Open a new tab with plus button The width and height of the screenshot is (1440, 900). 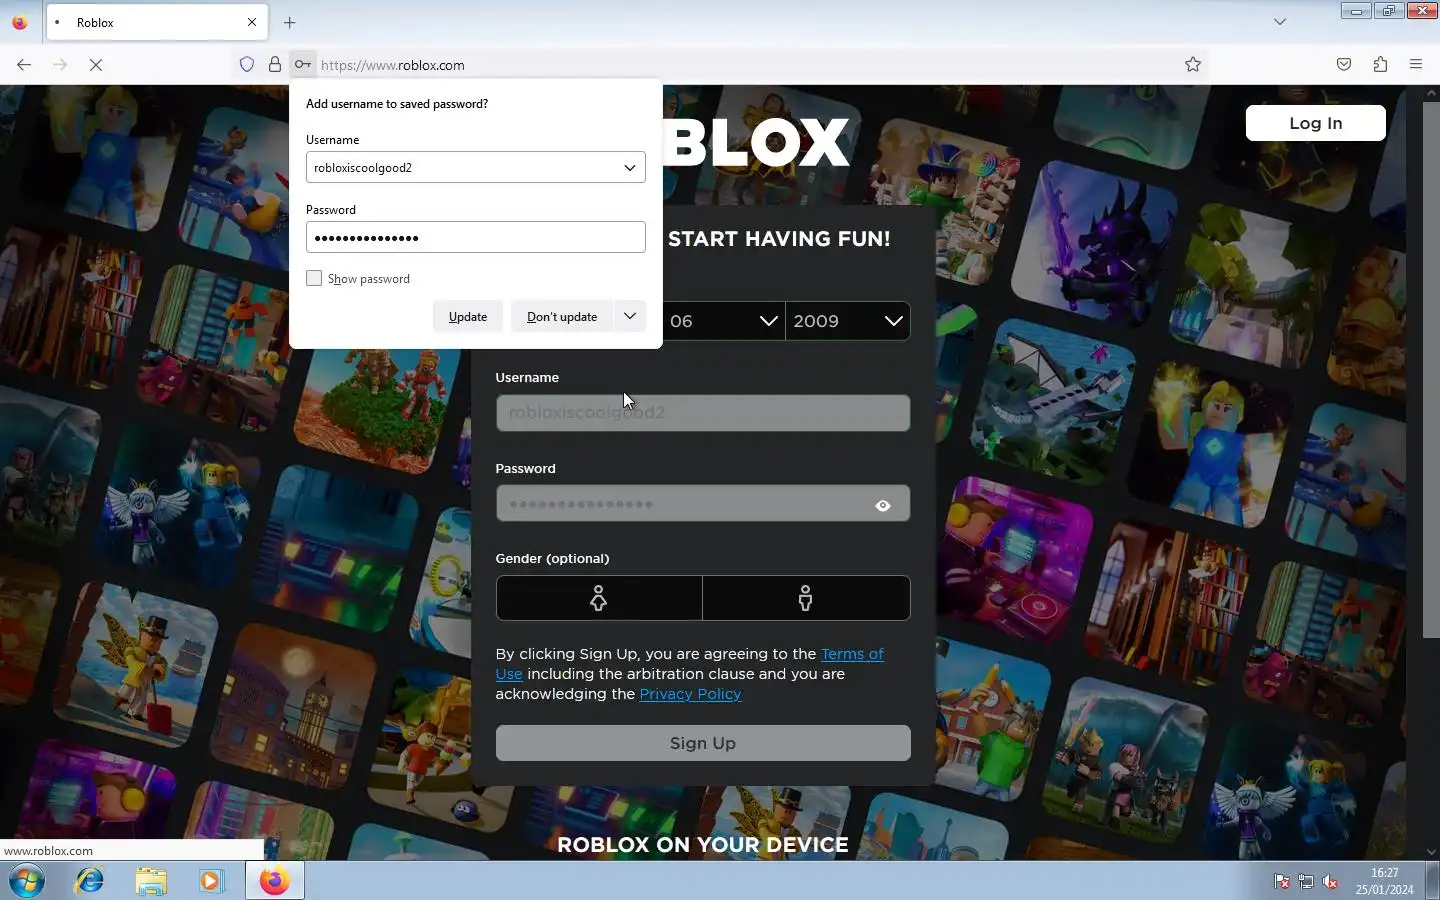tap(290, 22)
